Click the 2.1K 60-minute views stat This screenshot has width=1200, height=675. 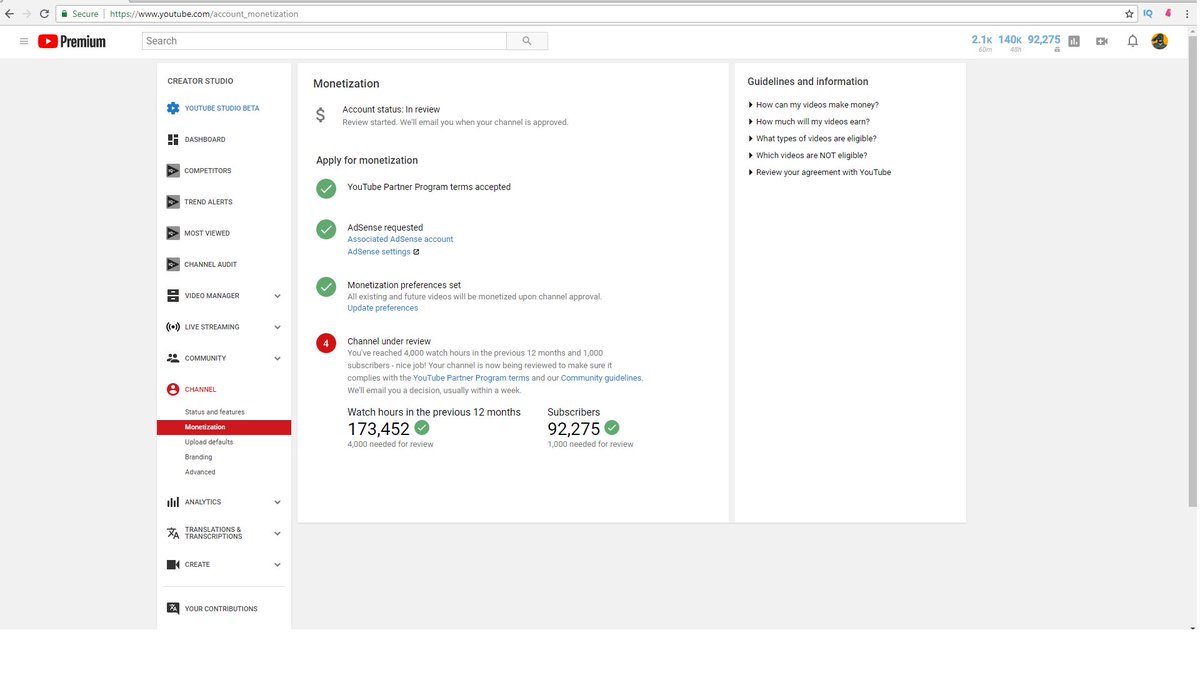(982, 39)
